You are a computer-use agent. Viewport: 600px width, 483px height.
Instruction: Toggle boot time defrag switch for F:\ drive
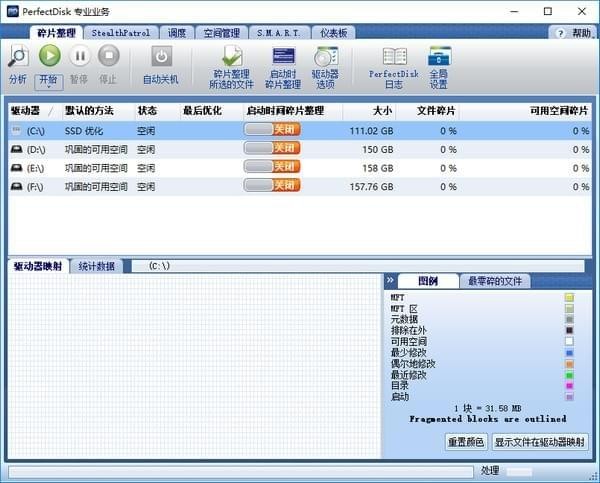click(272, 185)
